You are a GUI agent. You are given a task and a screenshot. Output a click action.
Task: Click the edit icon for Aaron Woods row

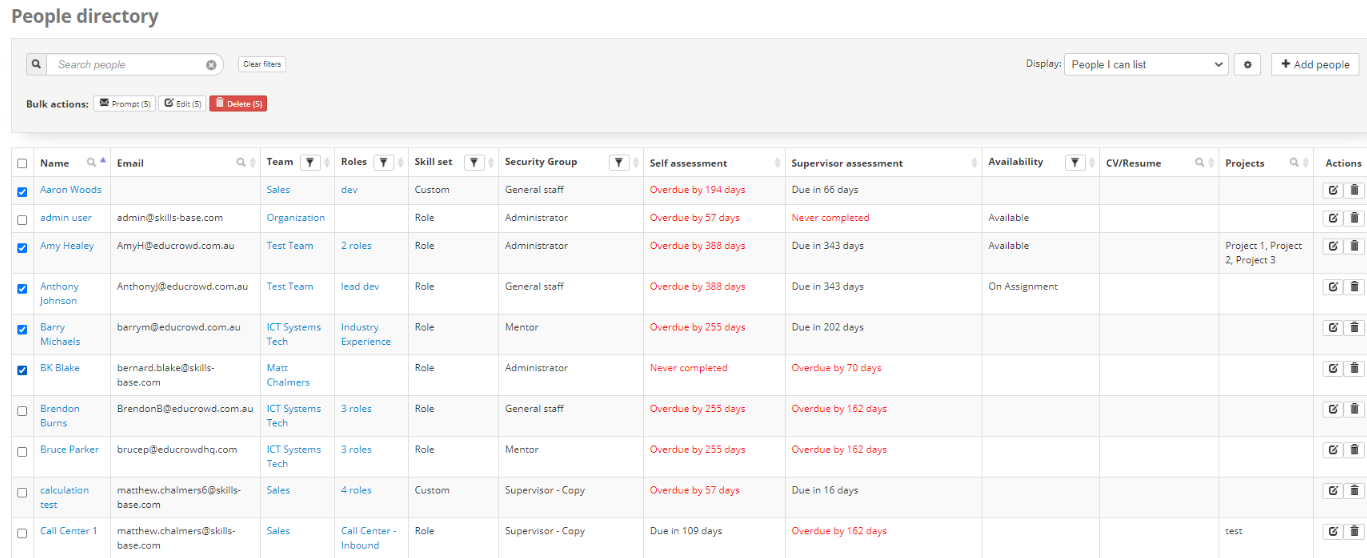pyautogui.click(x=1332, y=190)
